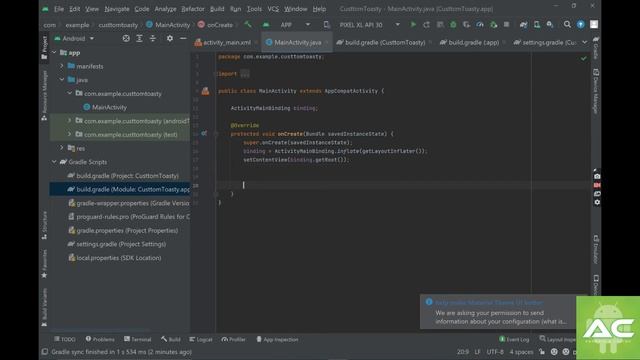The height and width of the screenshot is (360, 640).
Task: Click Select Opened File target icon
Action: 126,38
